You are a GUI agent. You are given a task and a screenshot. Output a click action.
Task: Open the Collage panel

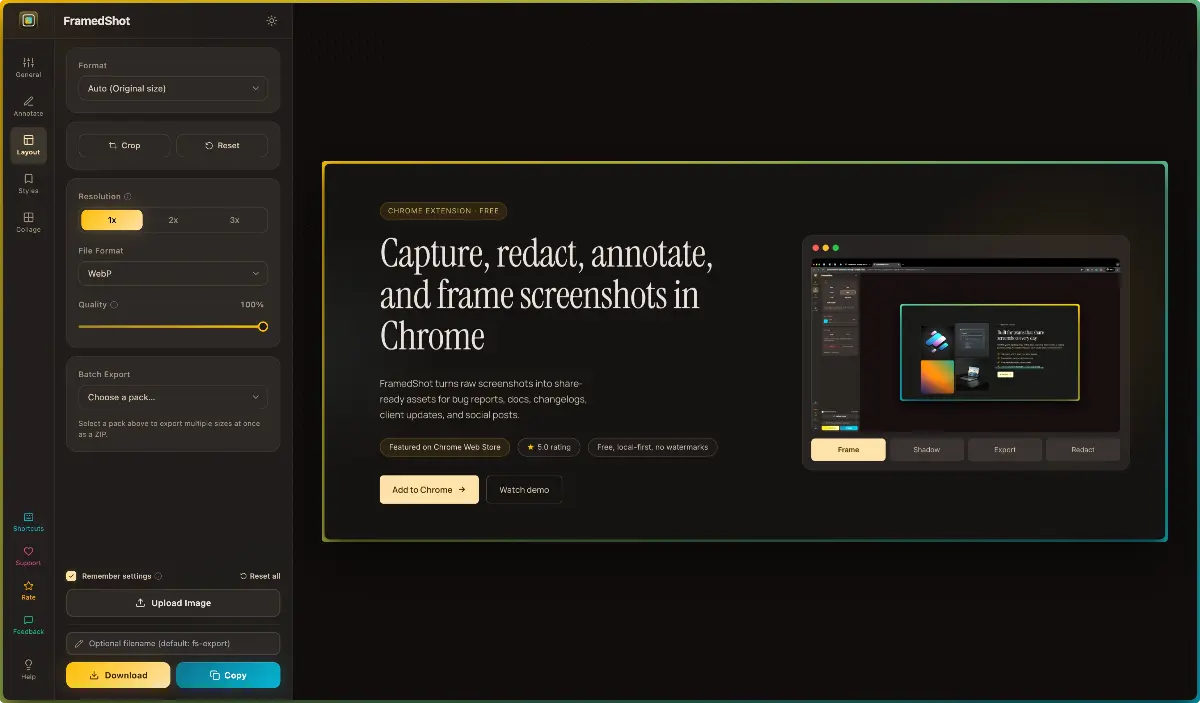pyautogui.click(x=27, y=219)
